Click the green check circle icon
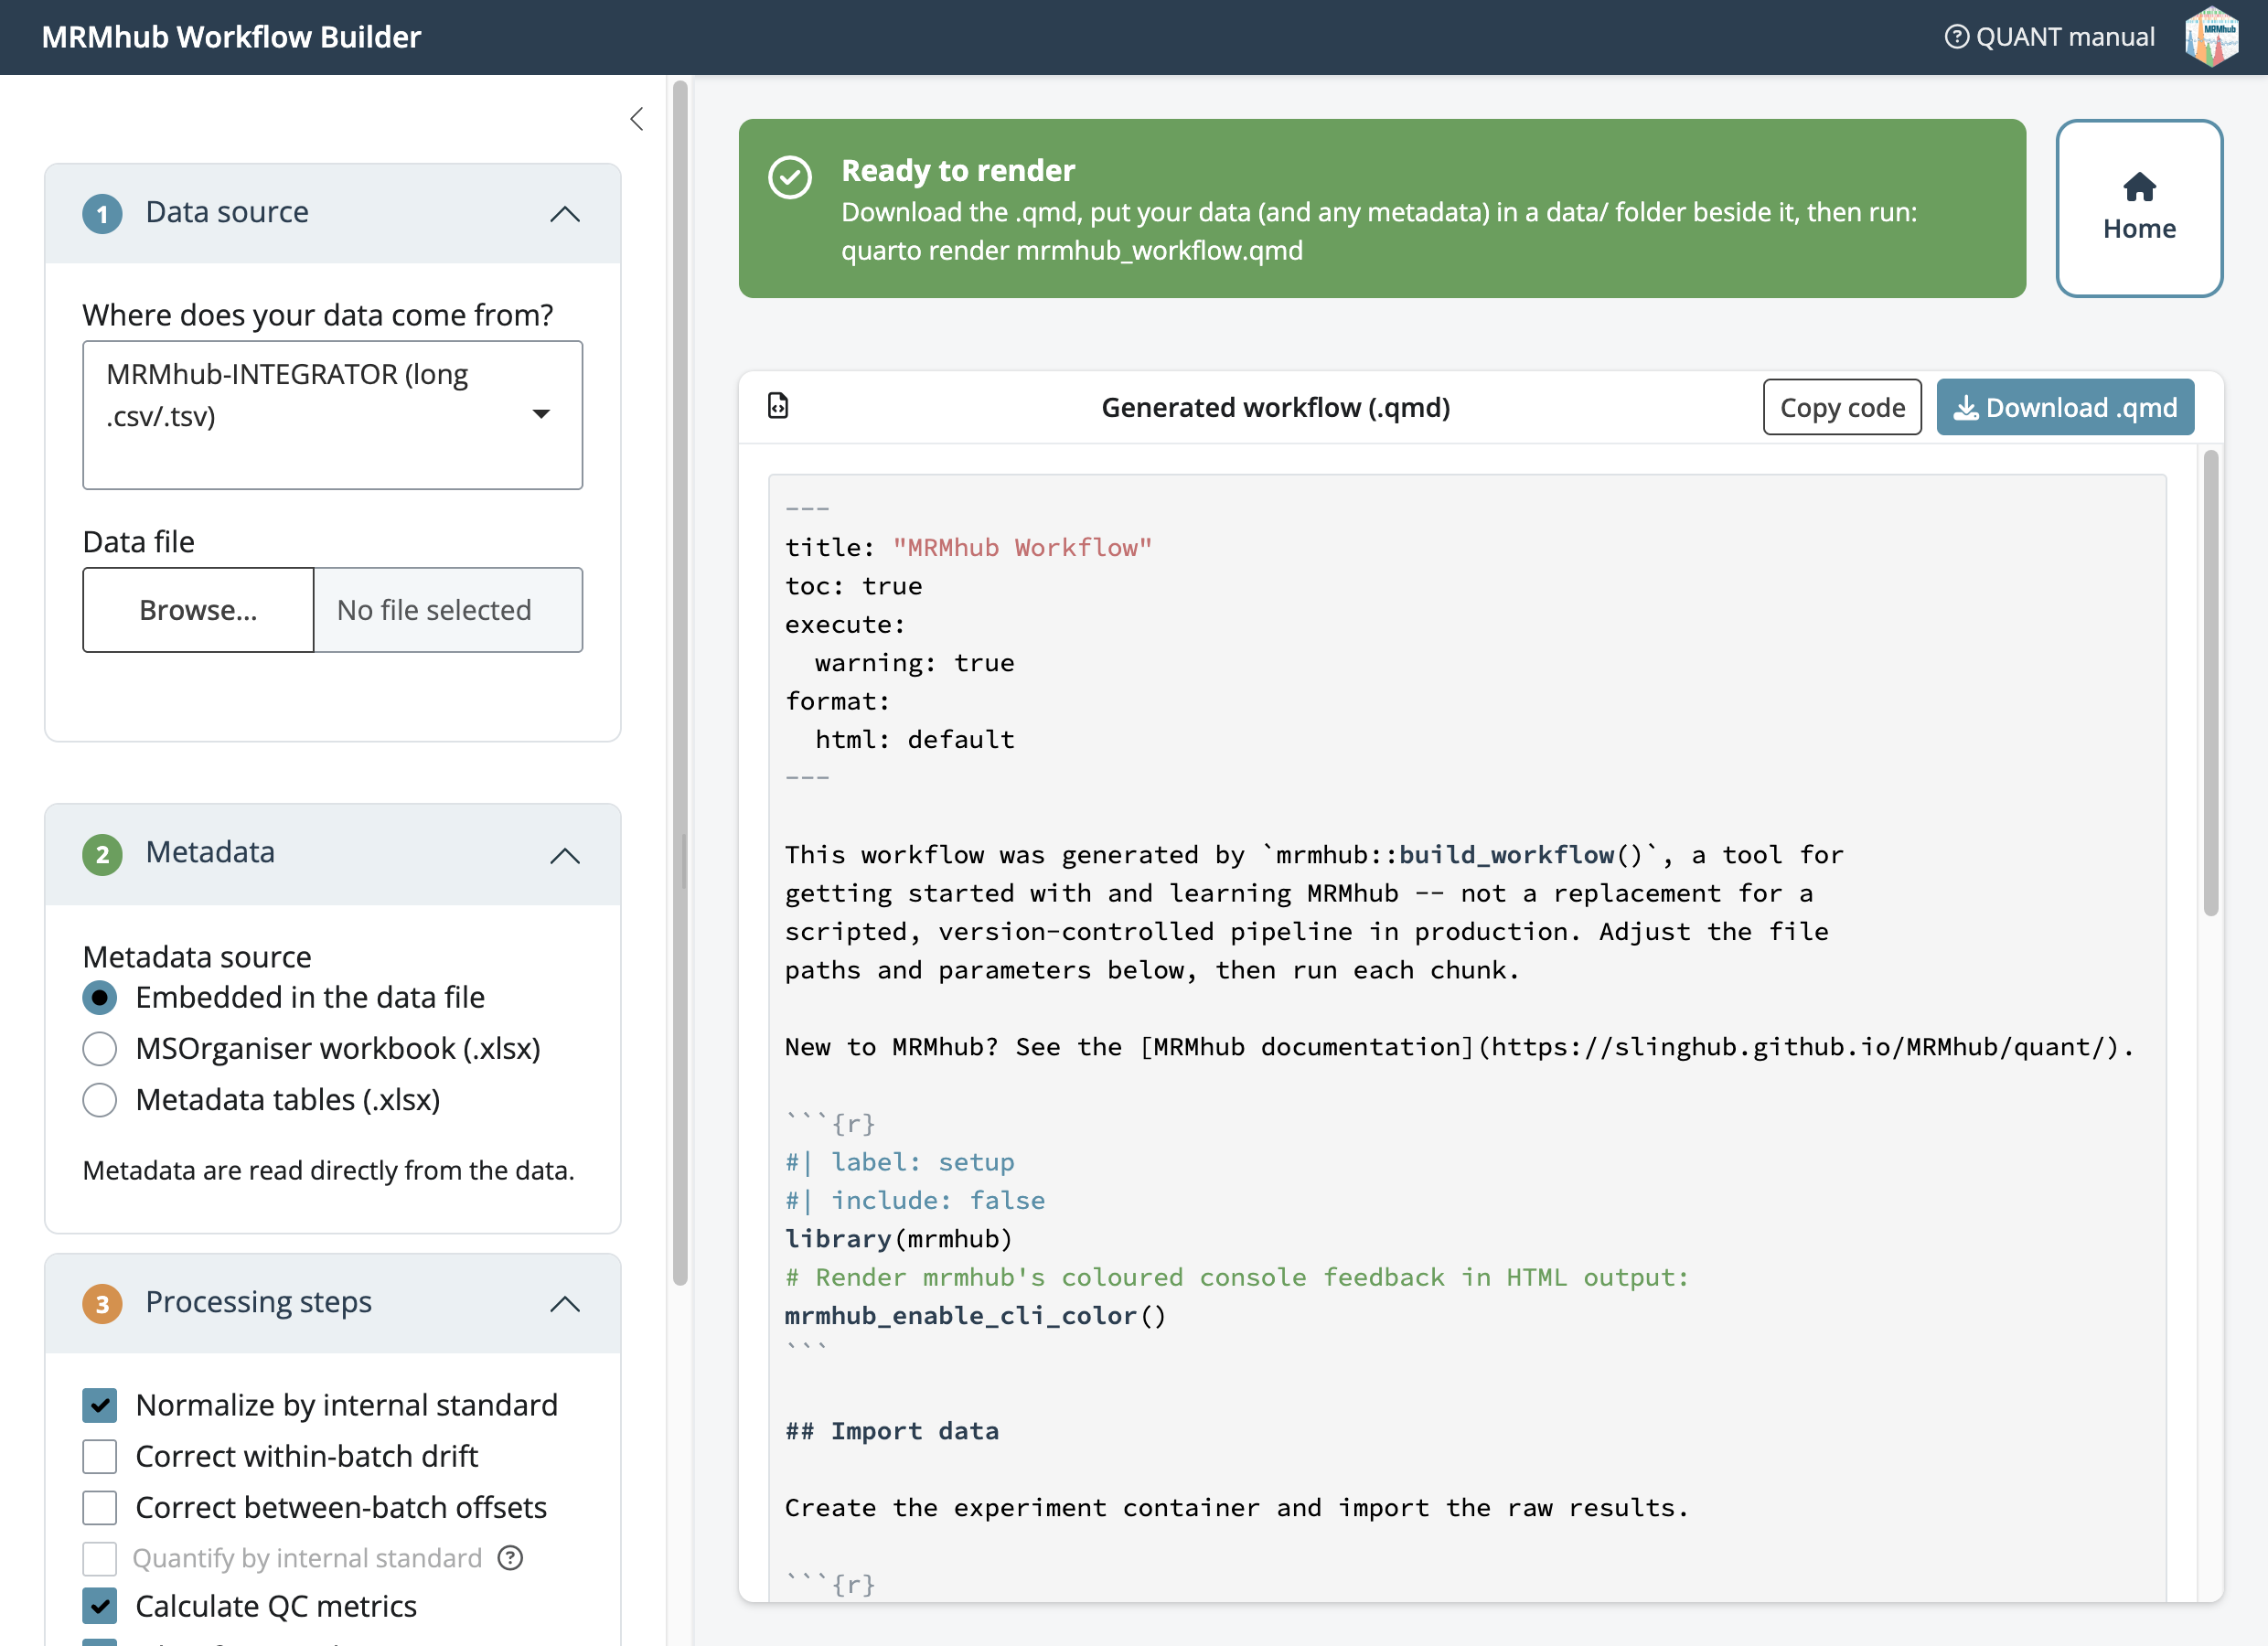2268x1646 pixels. click(x=790, y=178)
